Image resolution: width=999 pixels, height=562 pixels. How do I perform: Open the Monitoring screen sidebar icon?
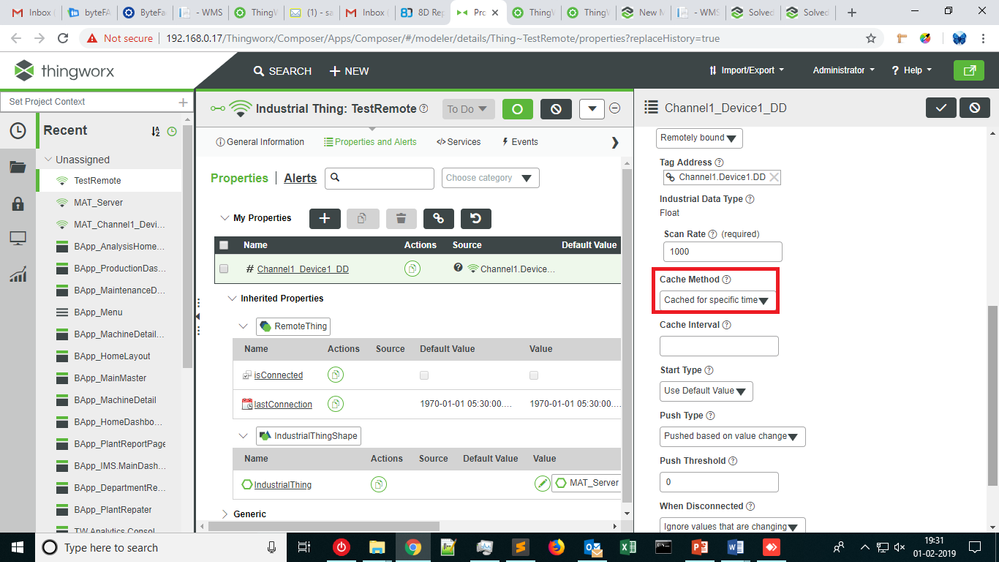coord(18,239)
